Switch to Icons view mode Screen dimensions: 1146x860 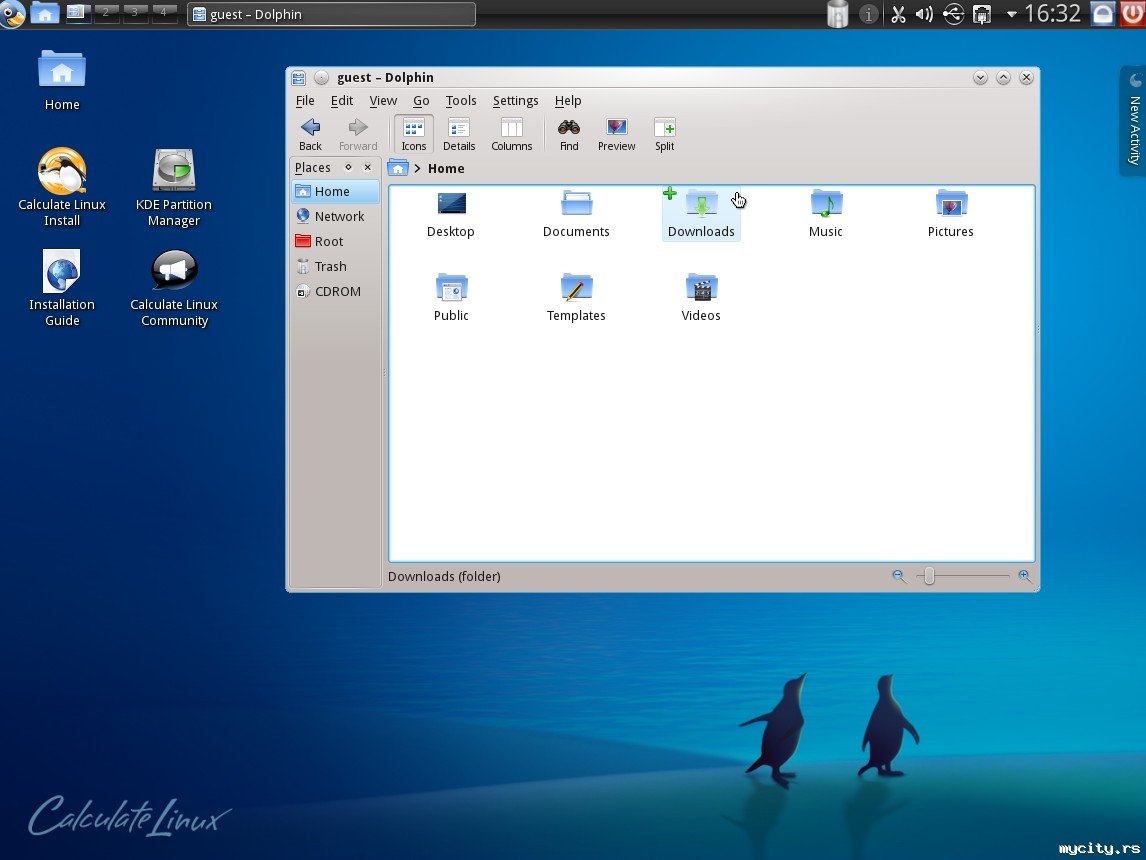413,134
